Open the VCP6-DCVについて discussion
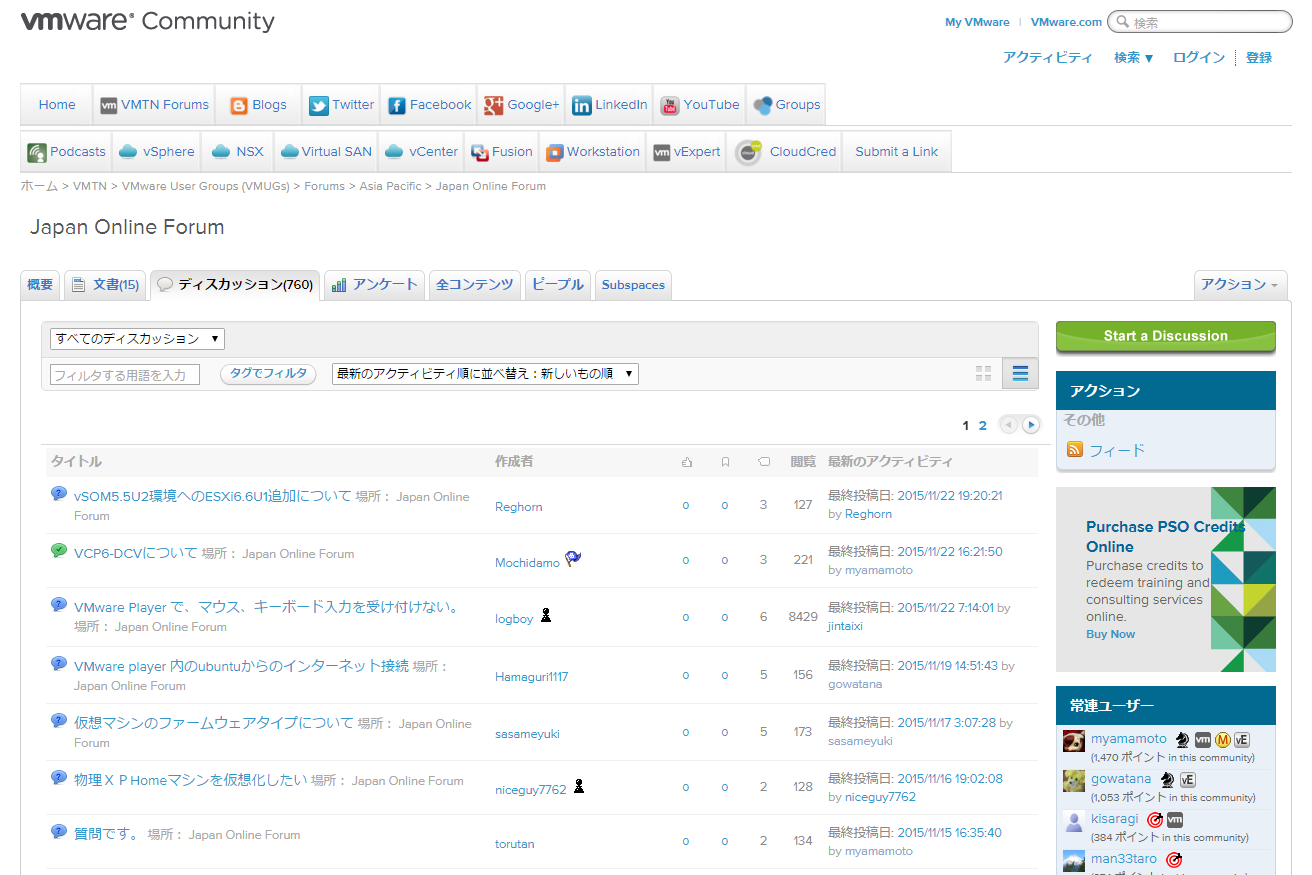The width and height of the screenshot is (1312, 875). click(136, 553)
